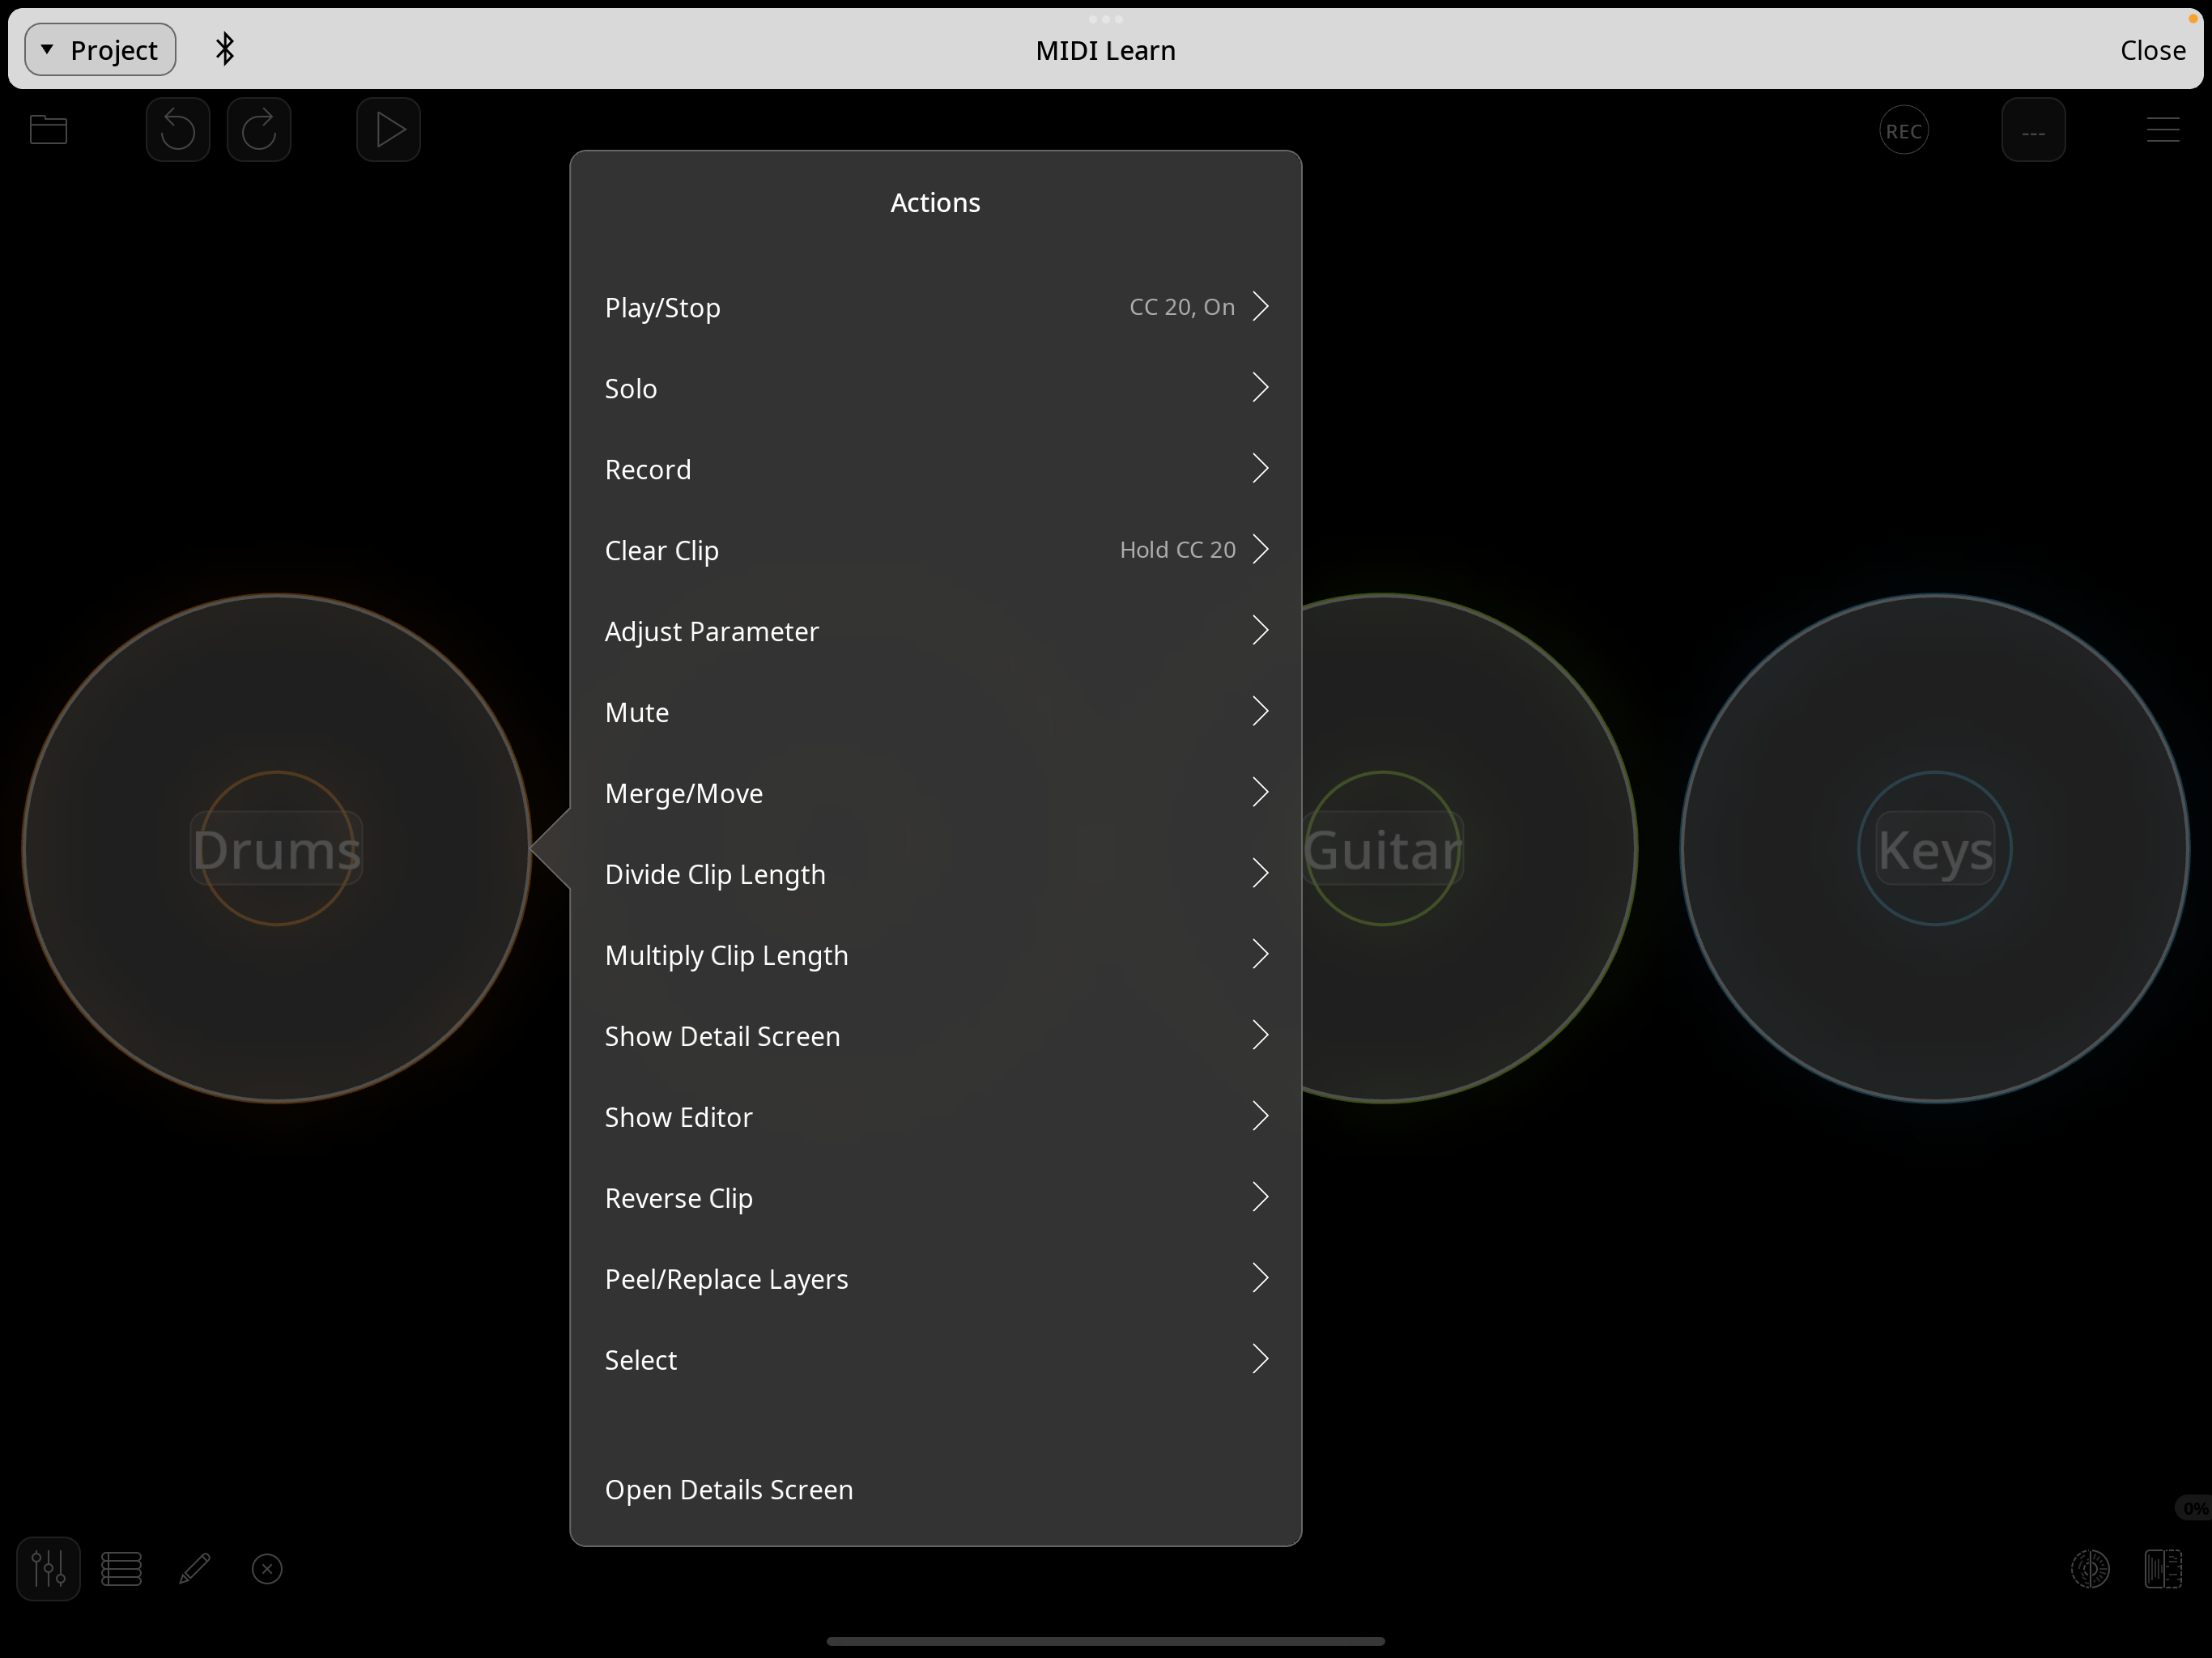The image size is (2212, 1658).
Task: Click the undo arrow icon
Action: tap(178, 130)
